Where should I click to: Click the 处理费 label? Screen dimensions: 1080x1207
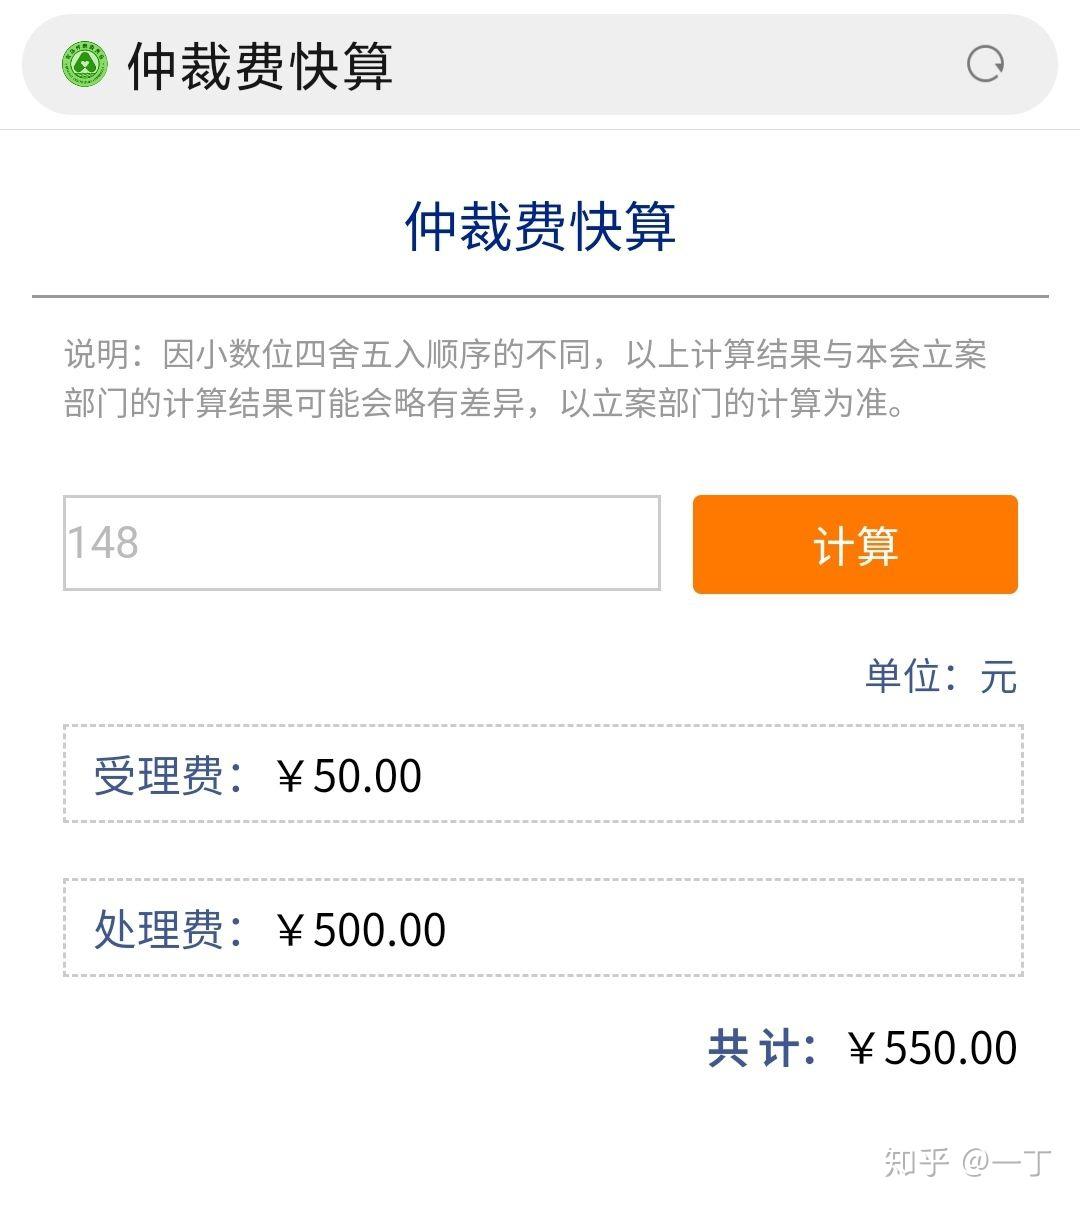coord(160,930)
